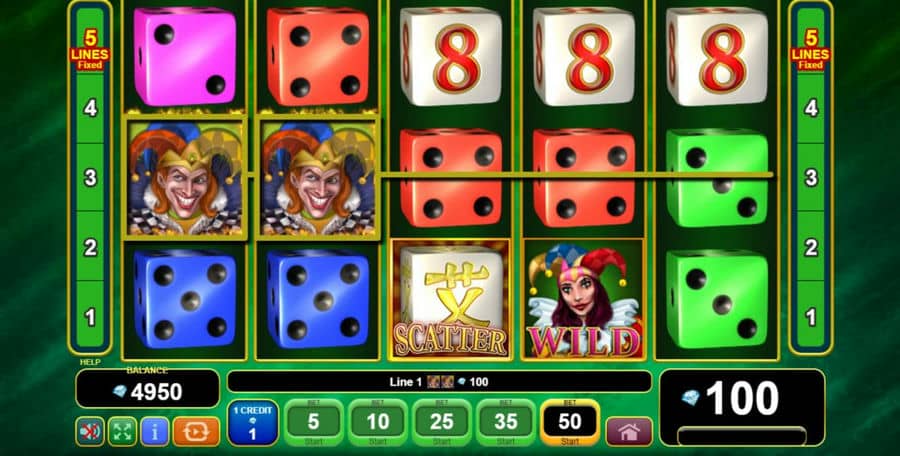Start spin with bet 25
The height and width of the screenshot is (456, 900).
pos(441,423)
